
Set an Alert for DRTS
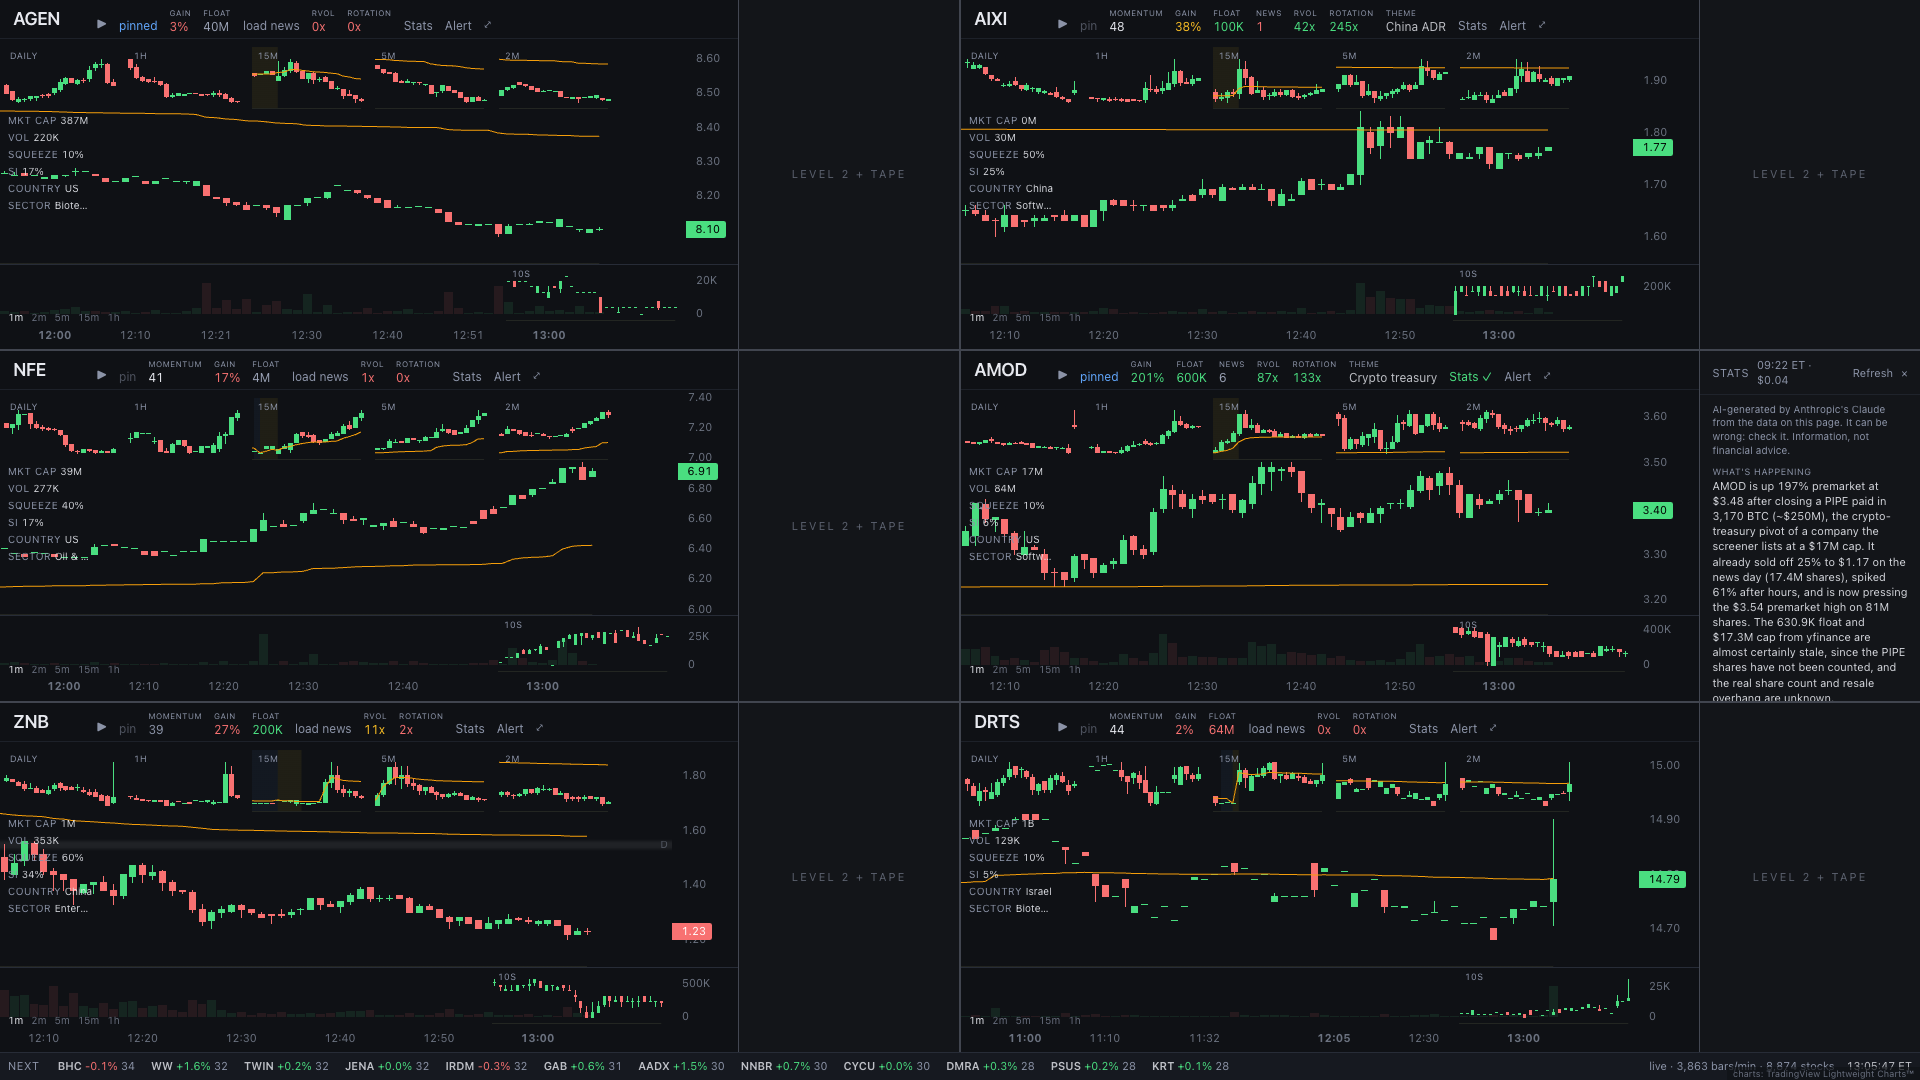click(1463, 729)
